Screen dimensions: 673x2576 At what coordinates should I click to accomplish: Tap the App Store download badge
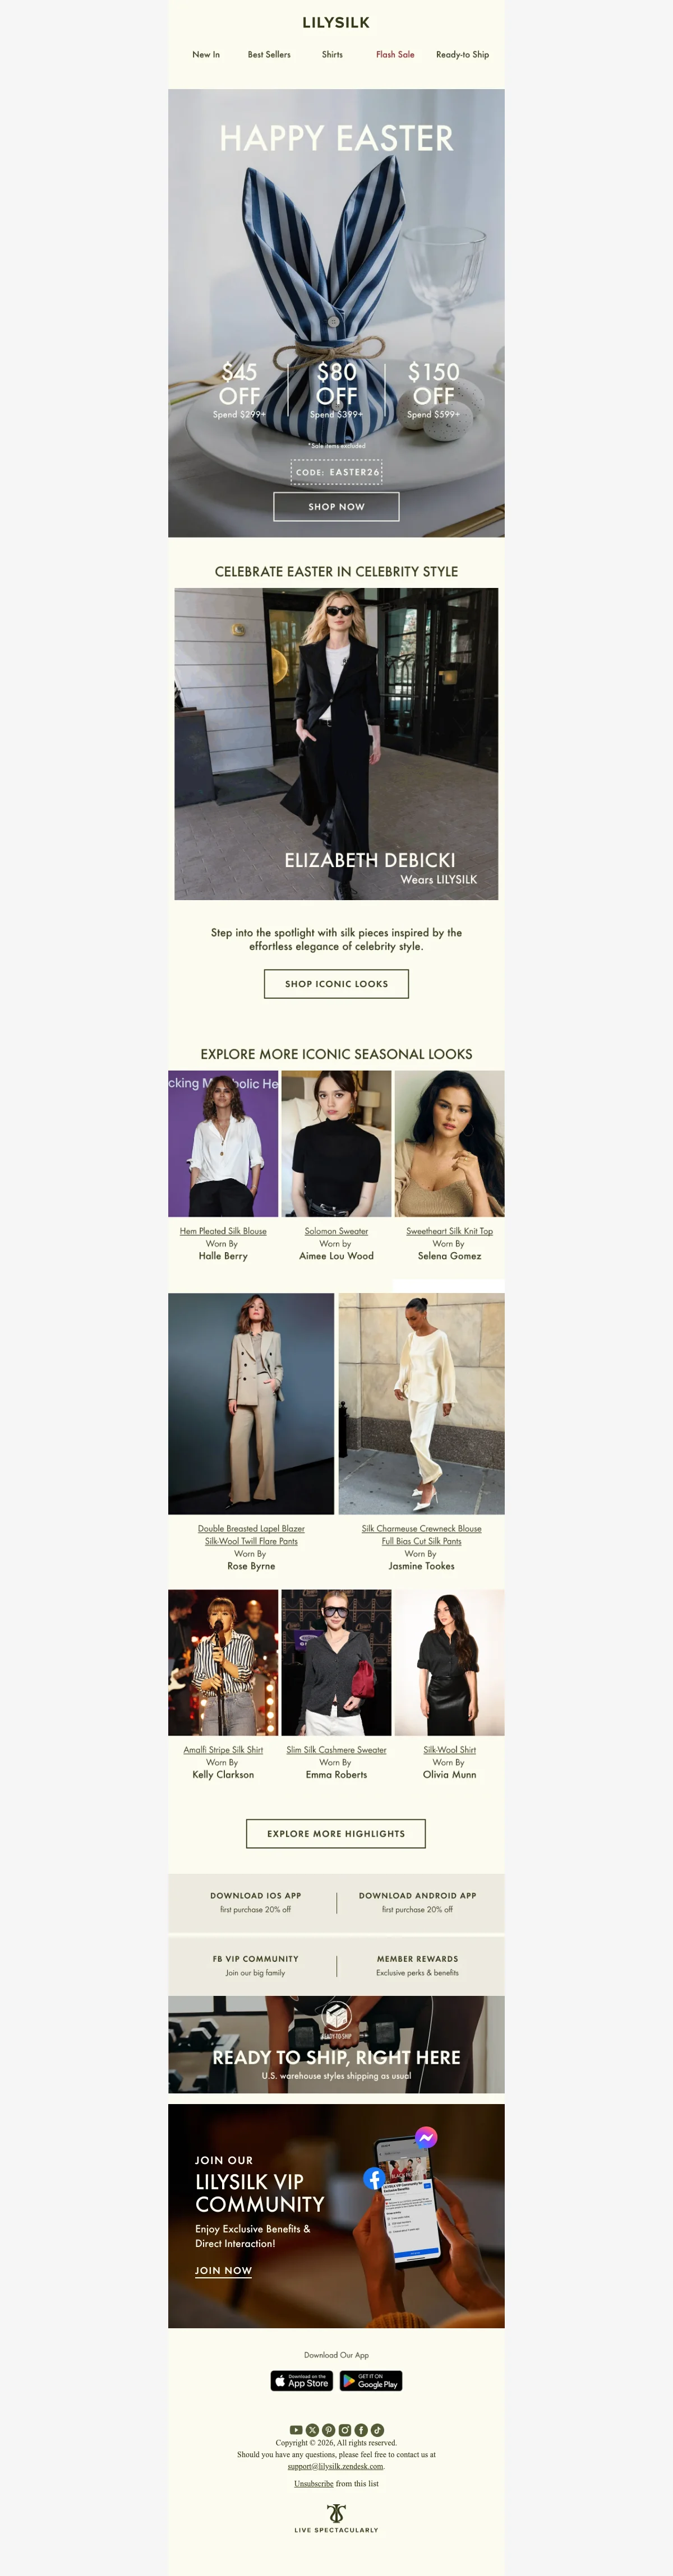[302, 2380]
